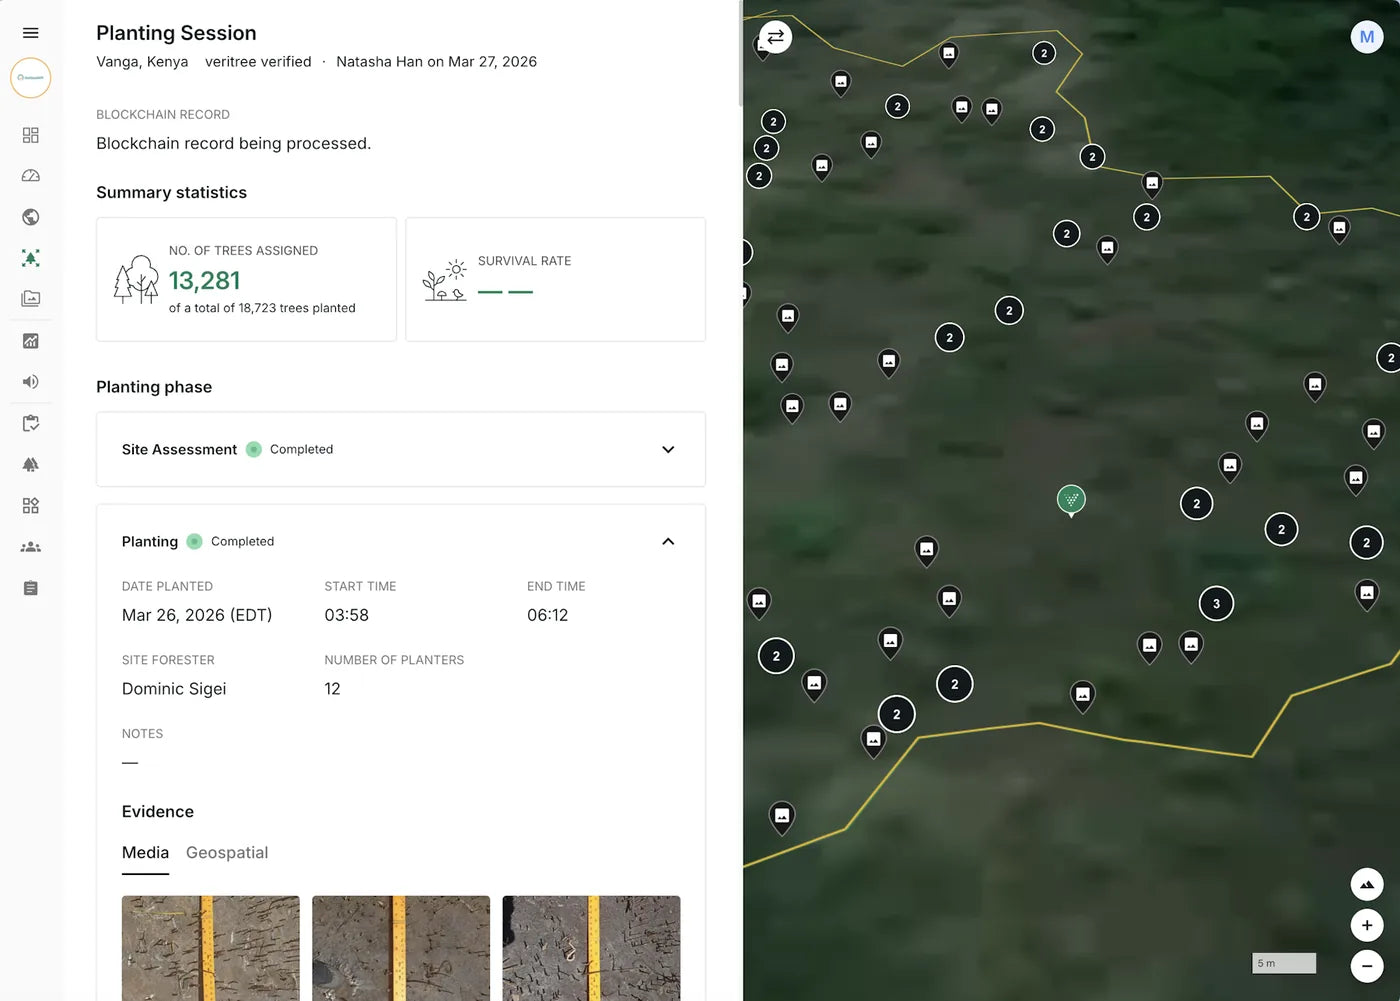This screenshot has height=1001, width=1400.
Task: Open the dashboard grid icon in sidebar
Action: (31, 135)
